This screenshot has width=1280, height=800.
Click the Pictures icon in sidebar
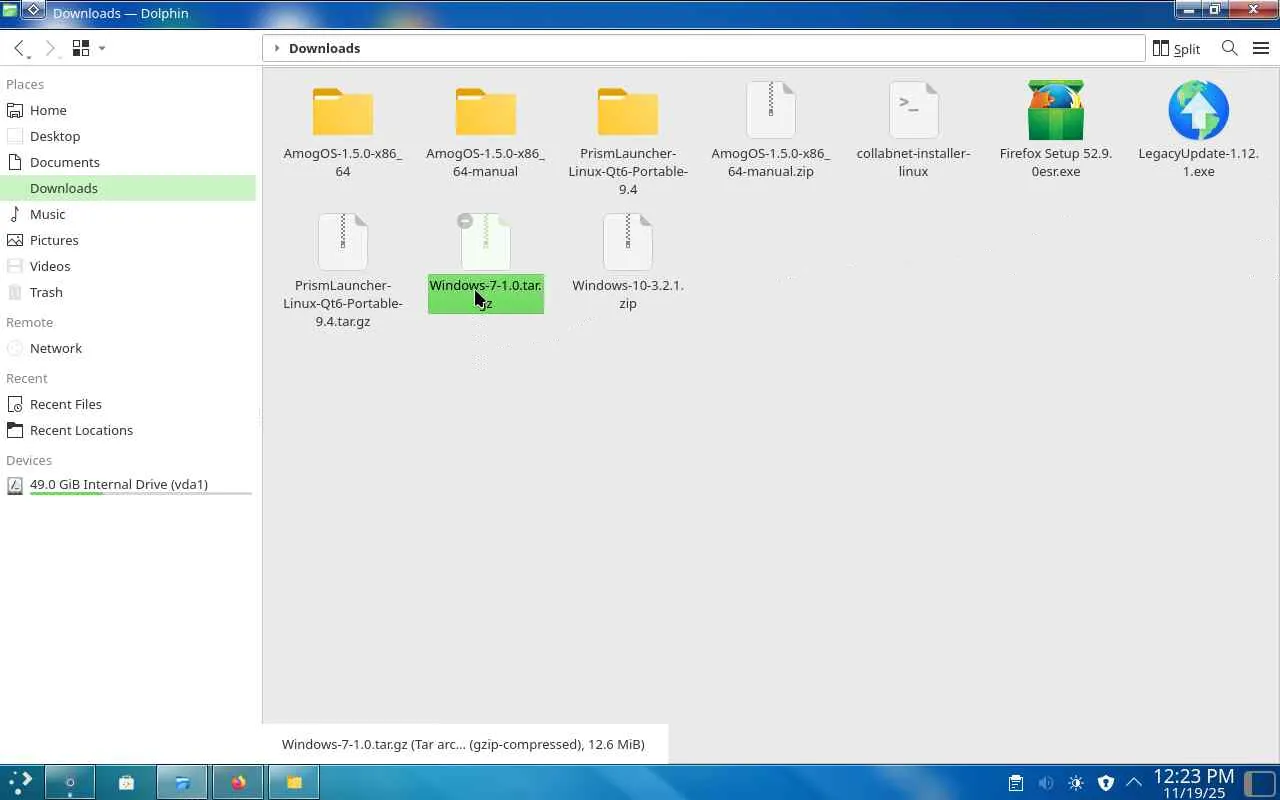(14, 240)
